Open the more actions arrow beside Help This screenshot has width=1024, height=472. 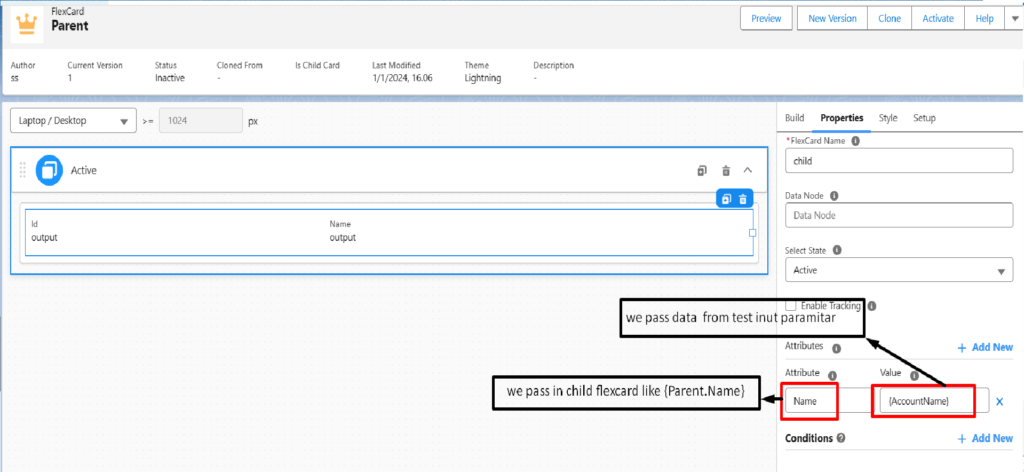pyautogui.click(x=1014, y=19)
